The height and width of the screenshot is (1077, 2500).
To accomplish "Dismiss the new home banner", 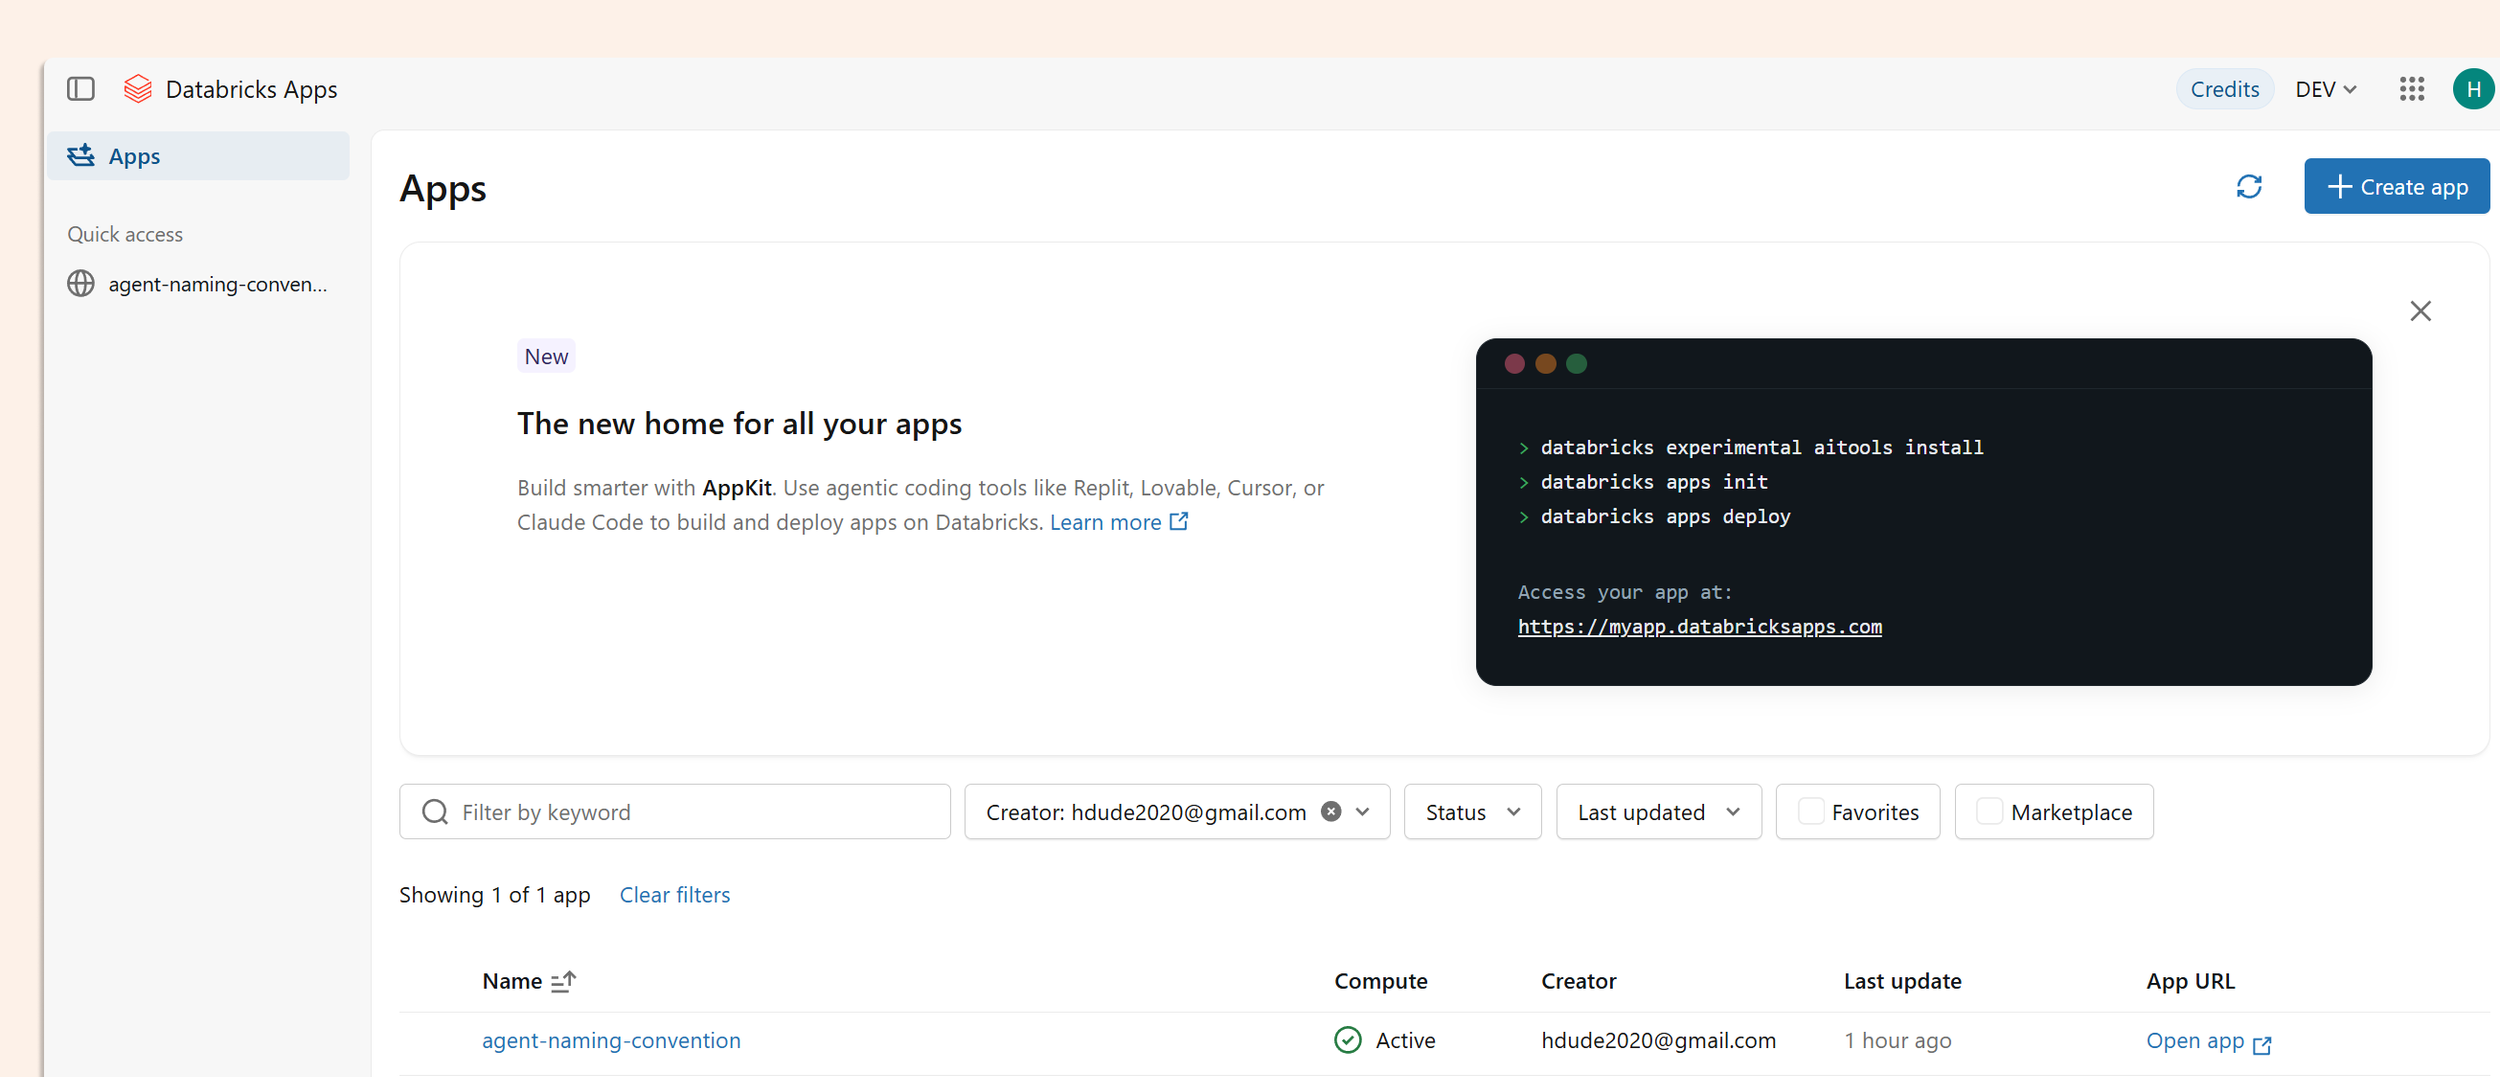I will 2420,311.
